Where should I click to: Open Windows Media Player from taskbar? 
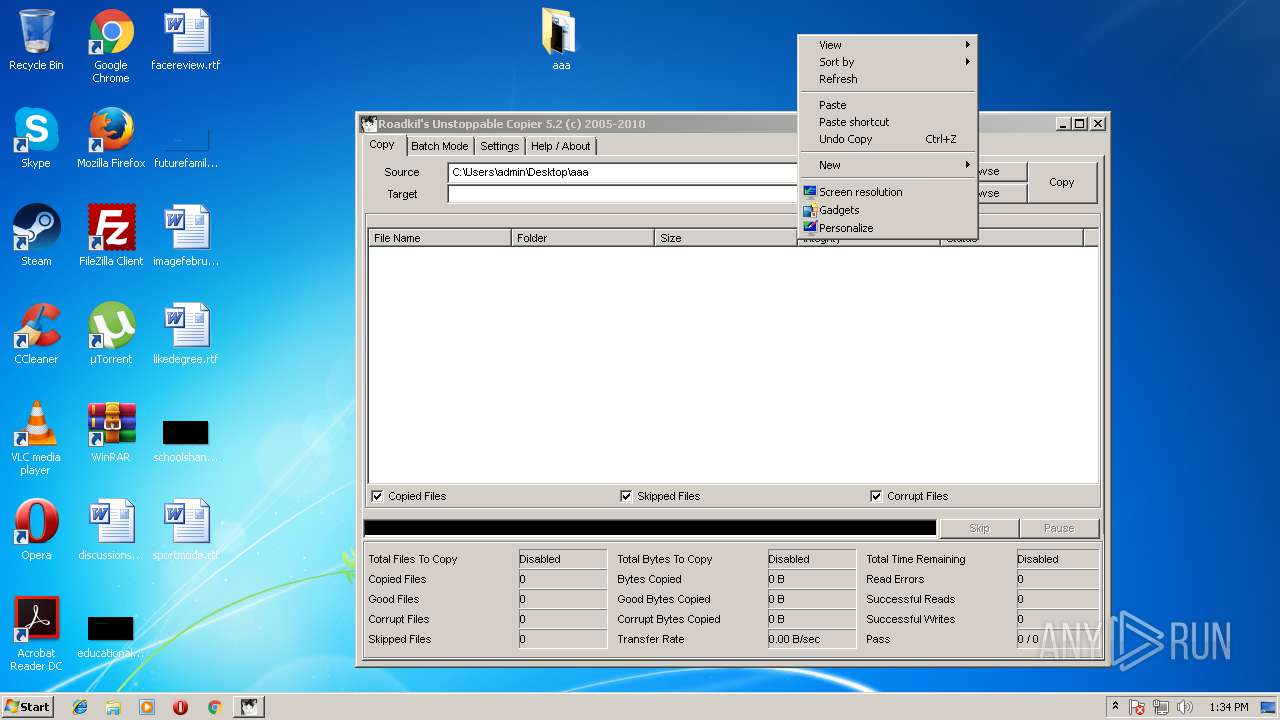147,707
